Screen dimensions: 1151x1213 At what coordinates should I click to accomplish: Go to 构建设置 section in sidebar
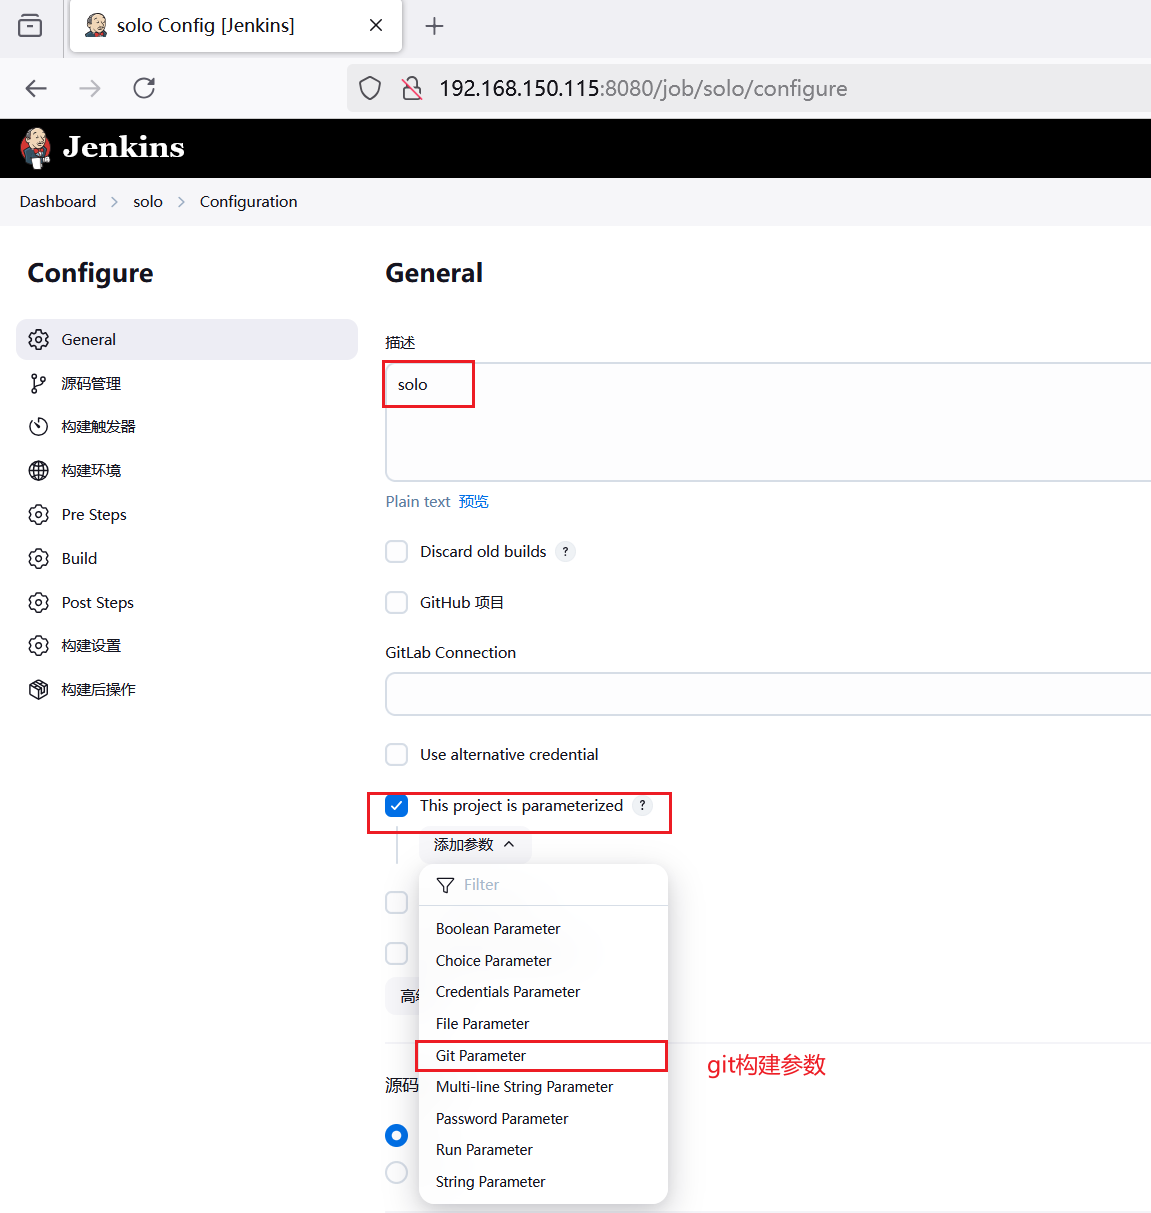coord(187,645)
